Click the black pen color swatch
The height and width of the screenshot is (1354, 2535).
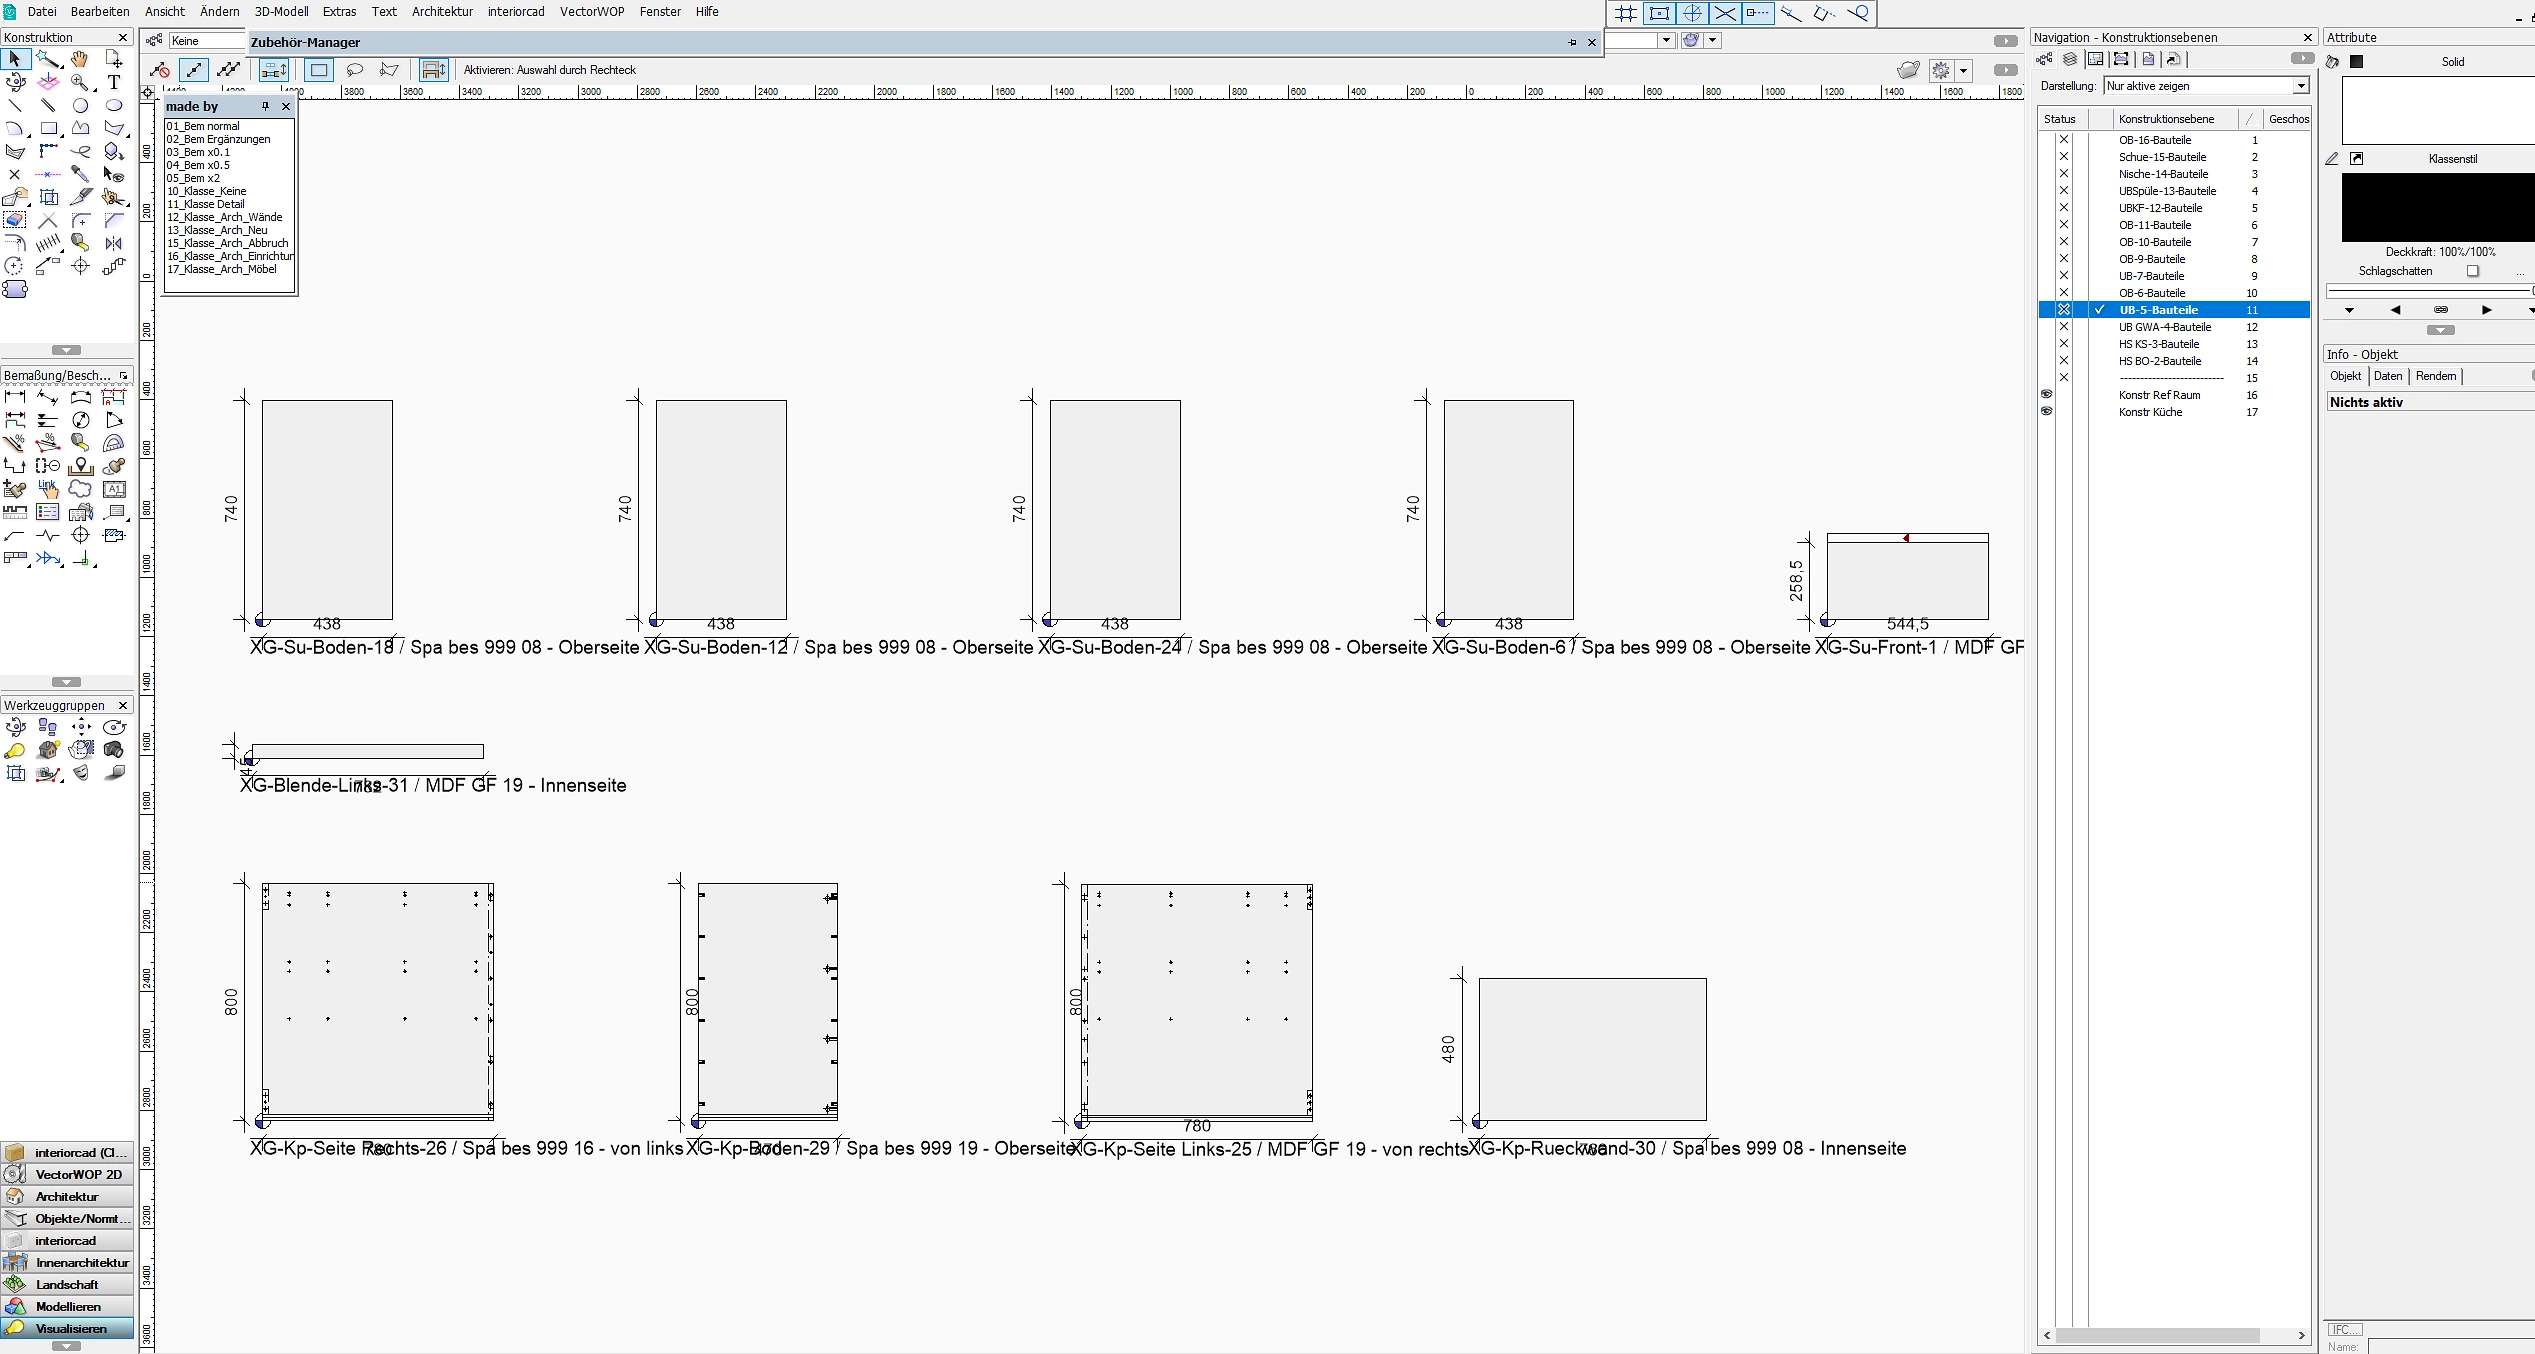2437,207
